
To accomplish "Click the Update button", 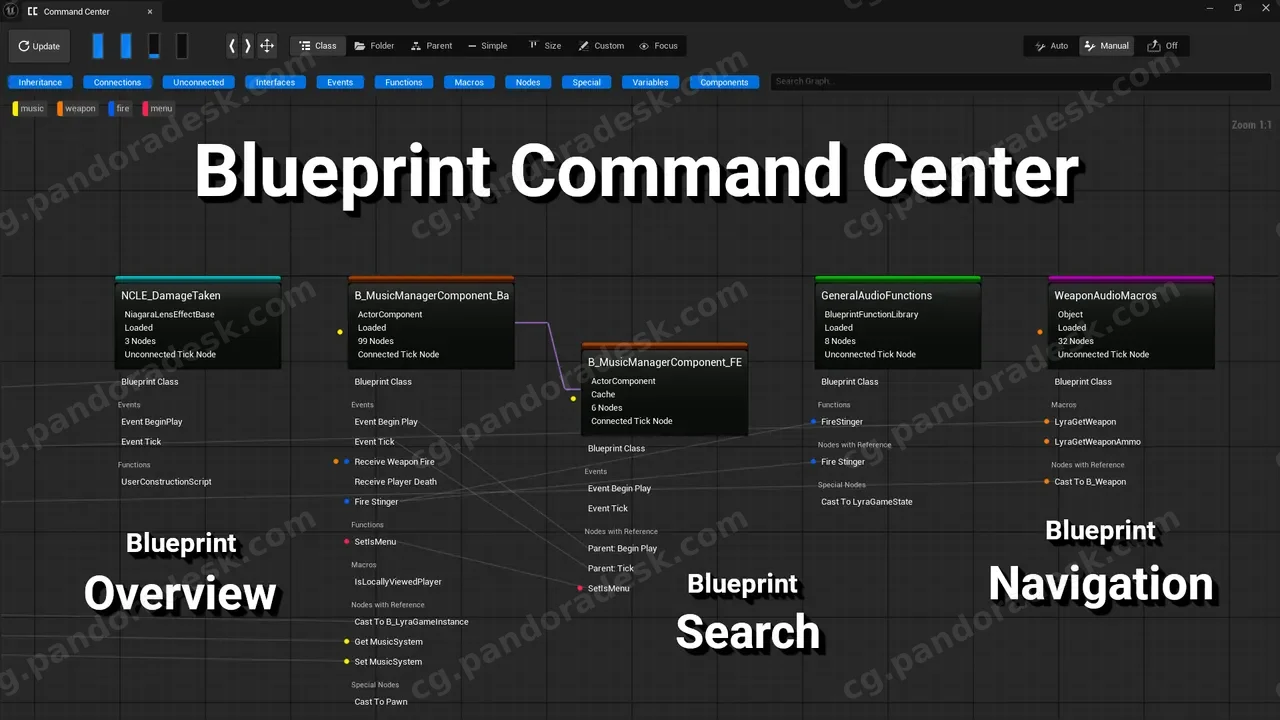I will point(39,46).
